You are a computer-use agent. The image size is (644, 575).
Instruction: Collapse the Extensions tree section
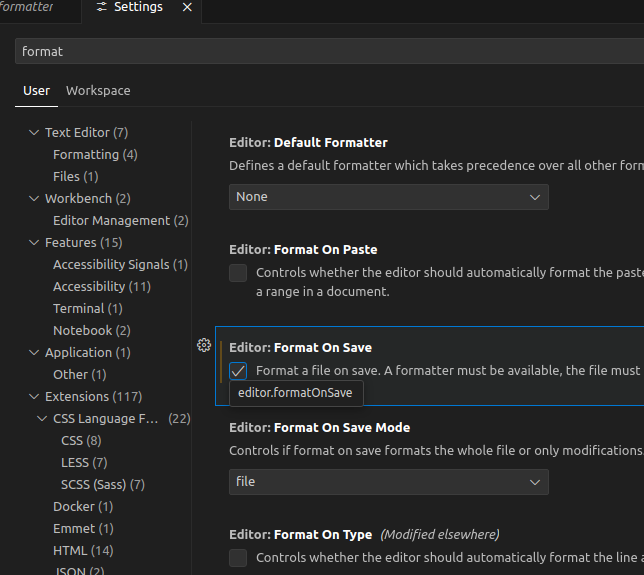34,397
